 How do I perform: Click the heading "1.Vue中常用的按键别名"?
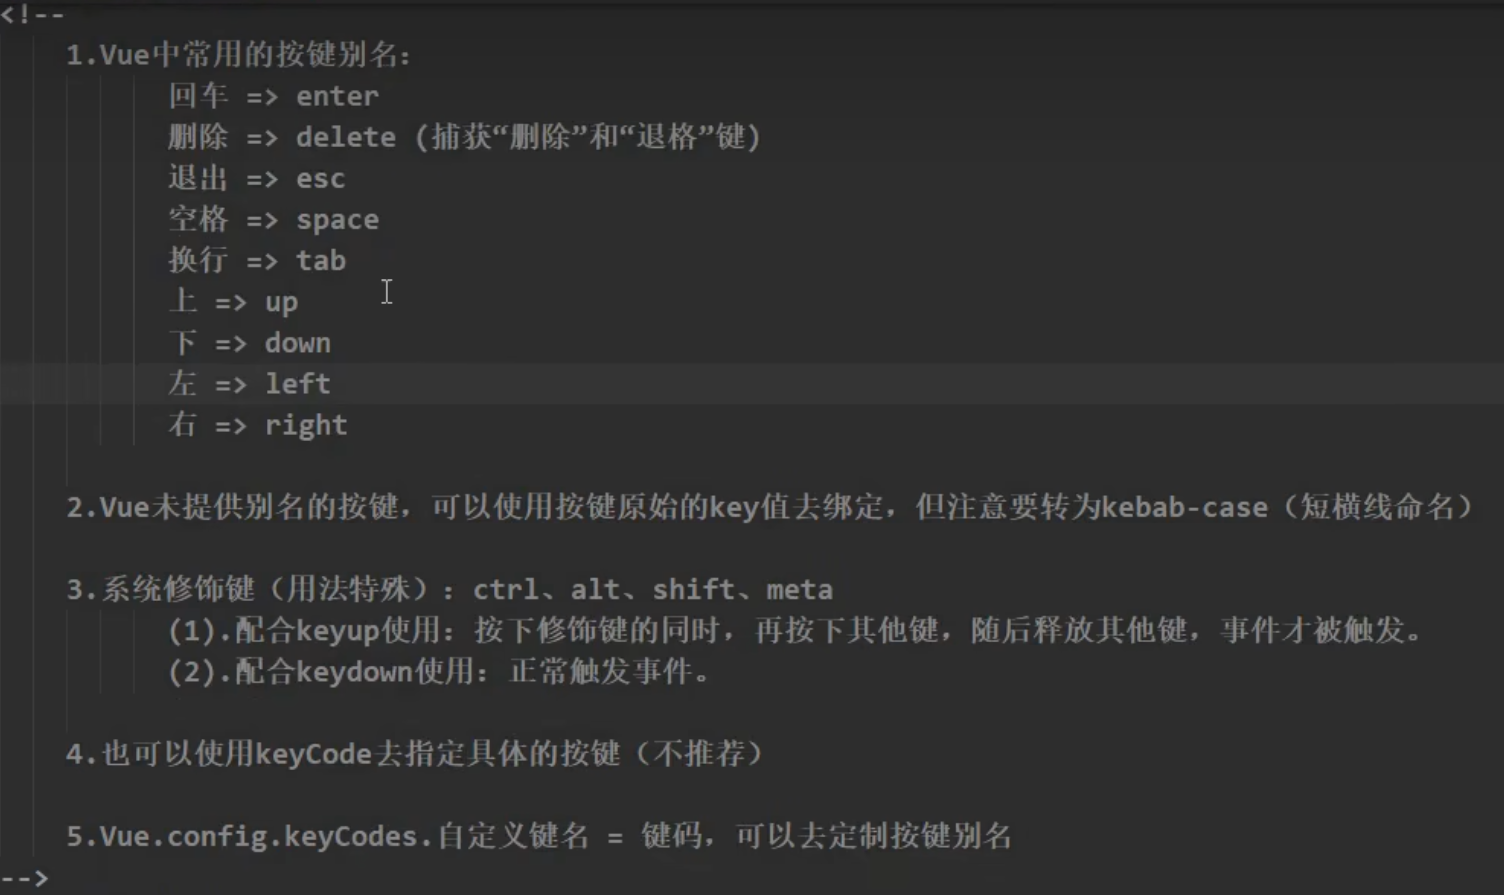pyautogui.click(x=238, y=55)
